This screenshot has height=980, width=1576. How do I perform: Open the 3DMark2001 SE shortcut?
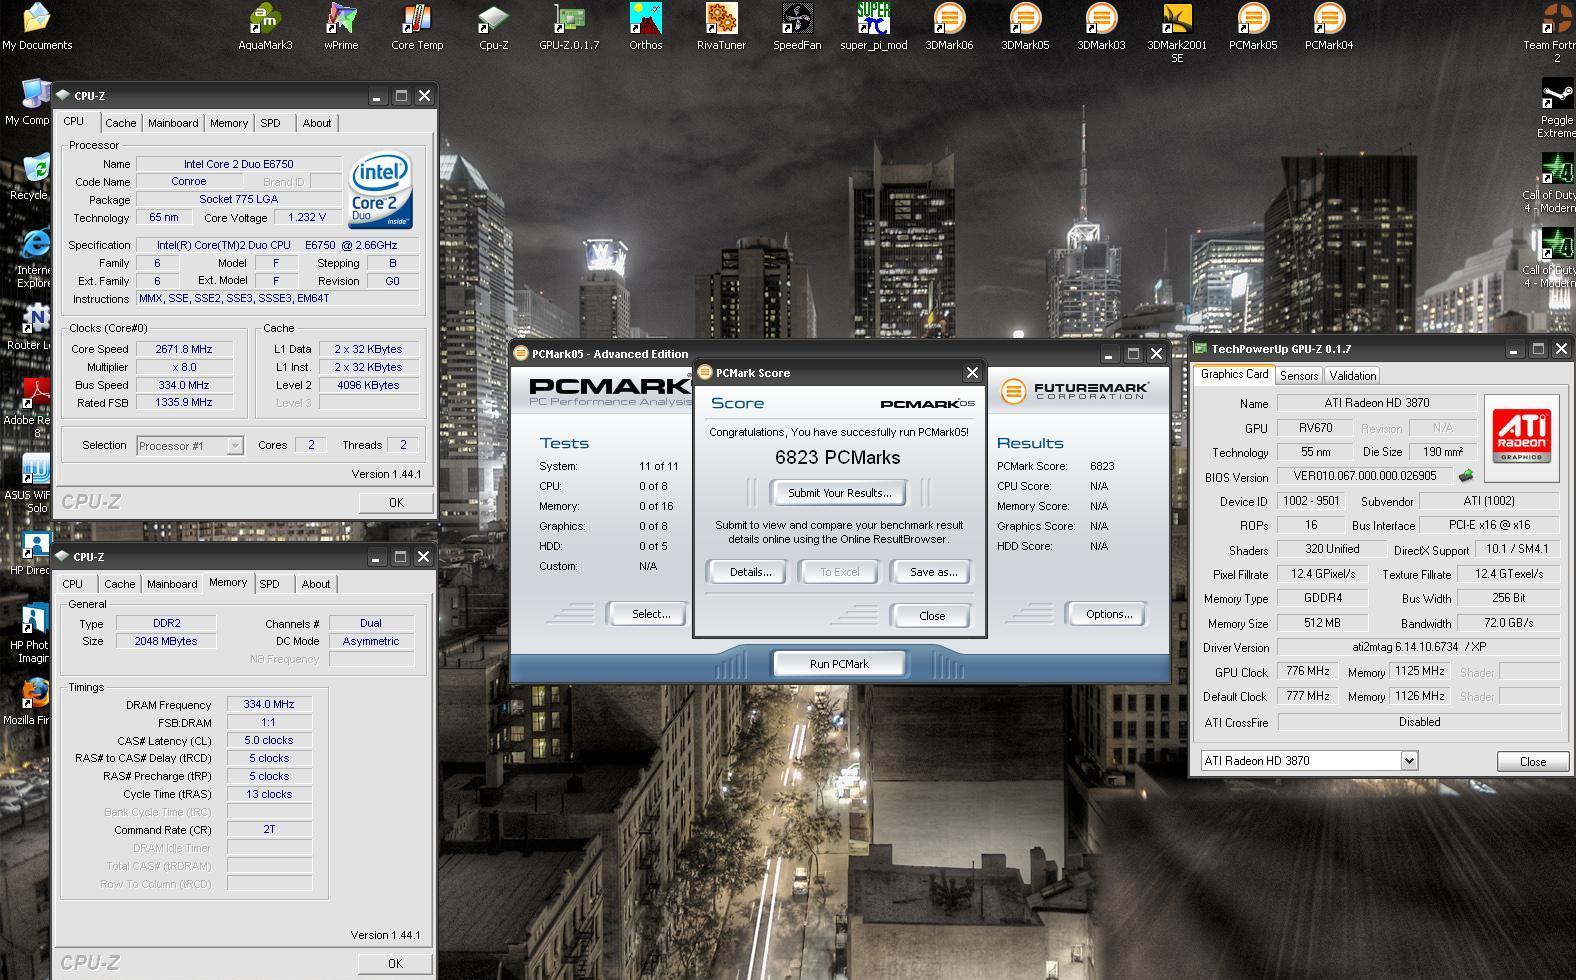[x=1177, y=32]
